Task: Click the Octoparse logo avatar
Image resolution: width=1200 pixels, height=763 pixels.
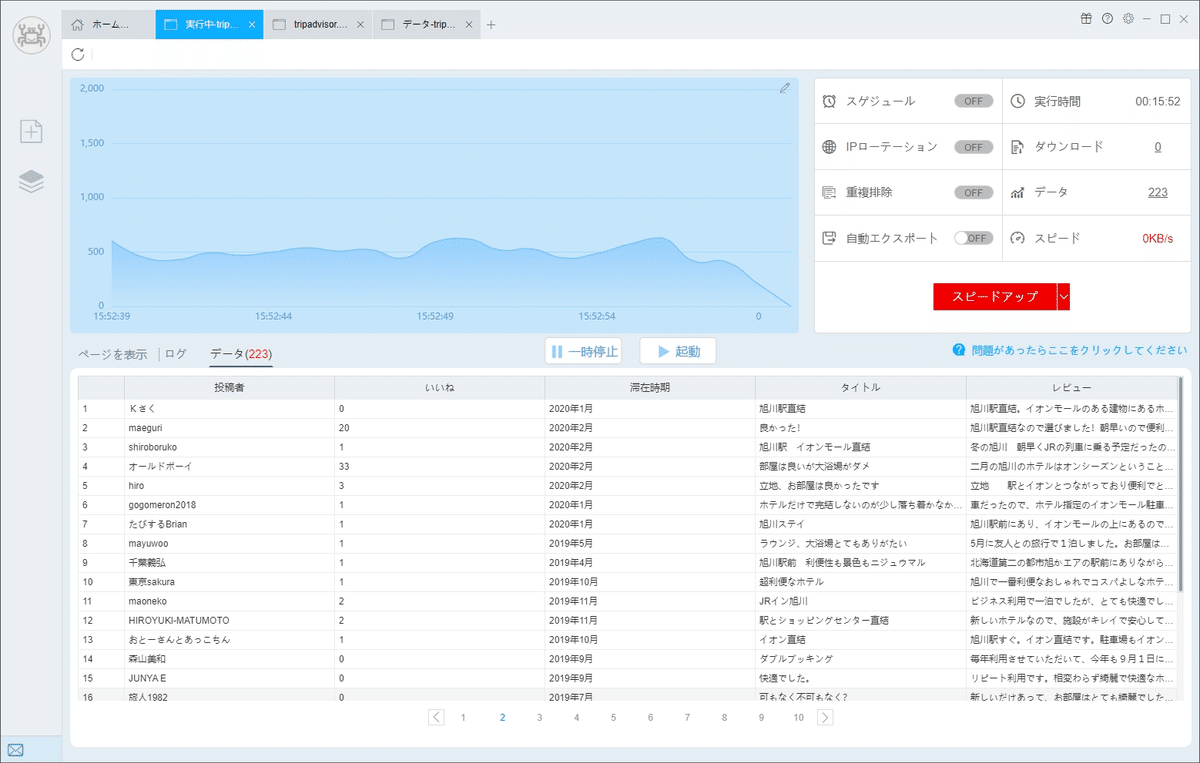Action: pyautogui.click(x=31, y=36)
